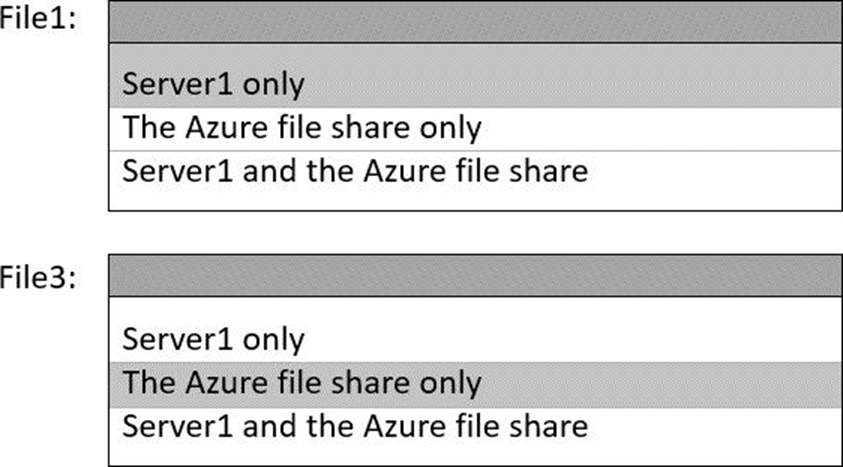Choose the last entry in File3's list
Image resolution: width=843 pixels, height=467 pixels.
(x=355, y=426)
